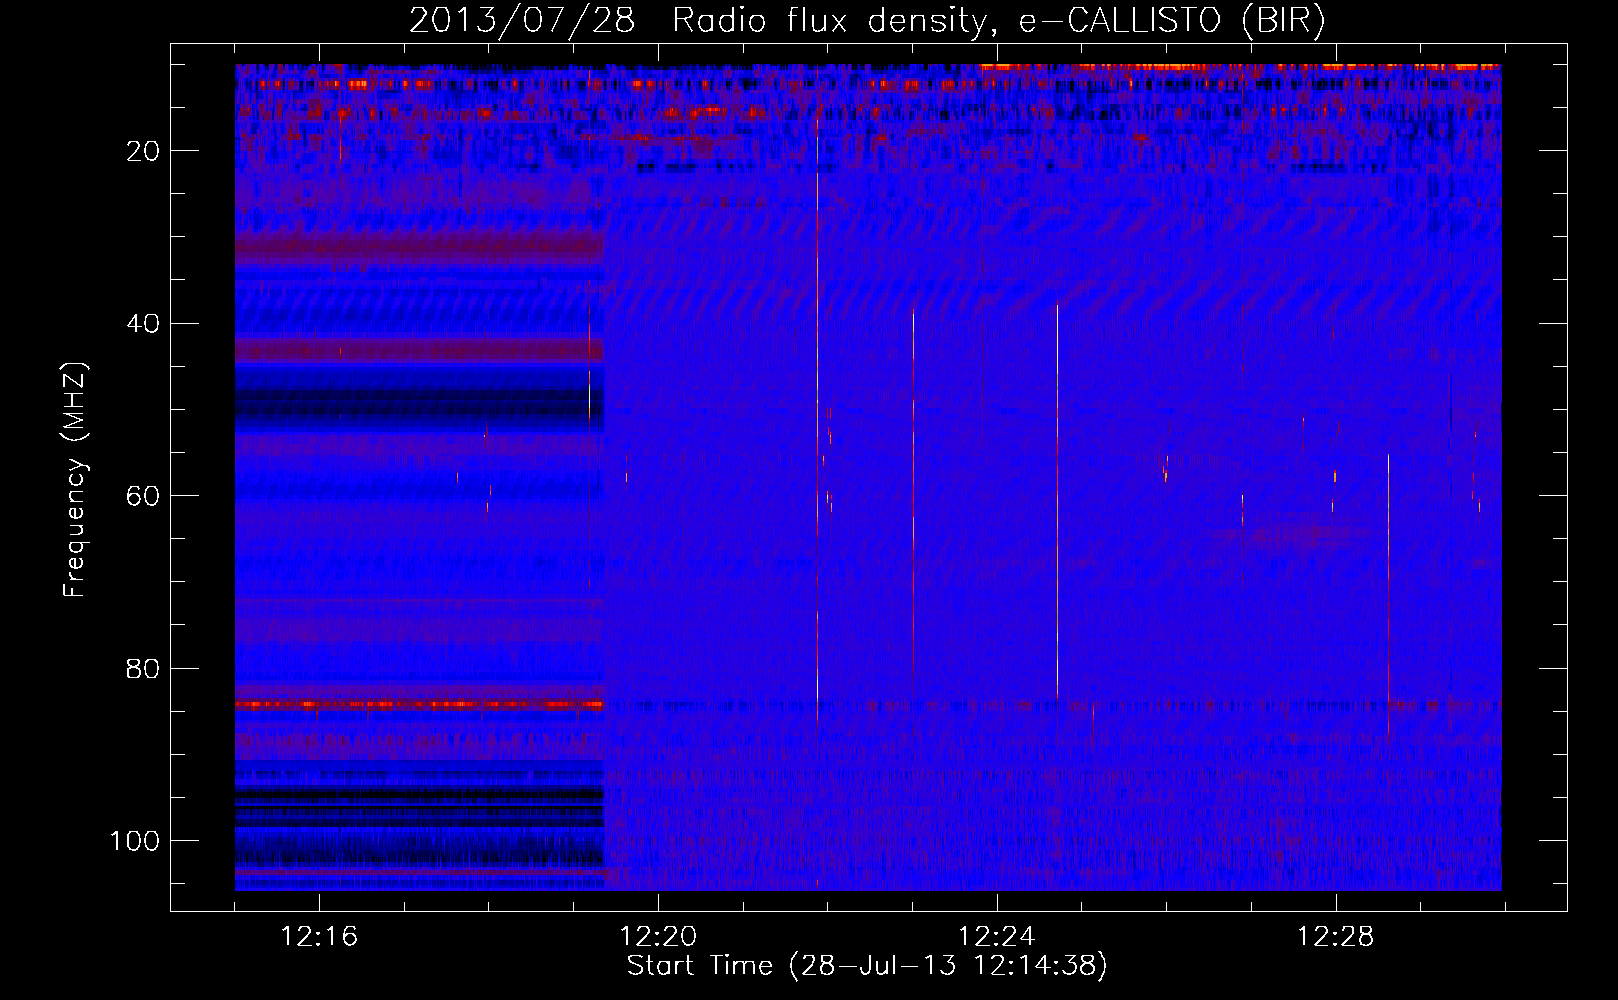Click the 'Start Time (28-Jul-13 12:14:38)' label
Screen dimensions: 1618x1000
pyautogui.click(x=867, y=966)
